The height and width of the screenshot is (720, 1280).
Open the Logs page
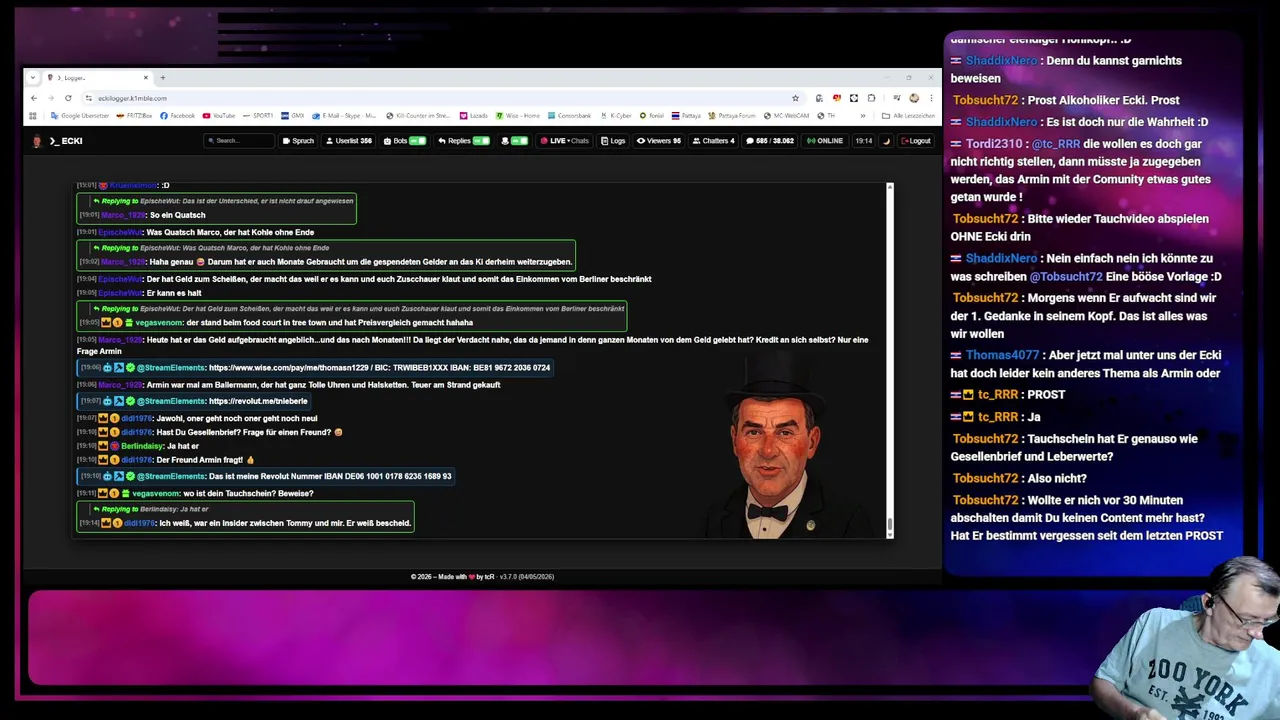click(x=613, y=141)
